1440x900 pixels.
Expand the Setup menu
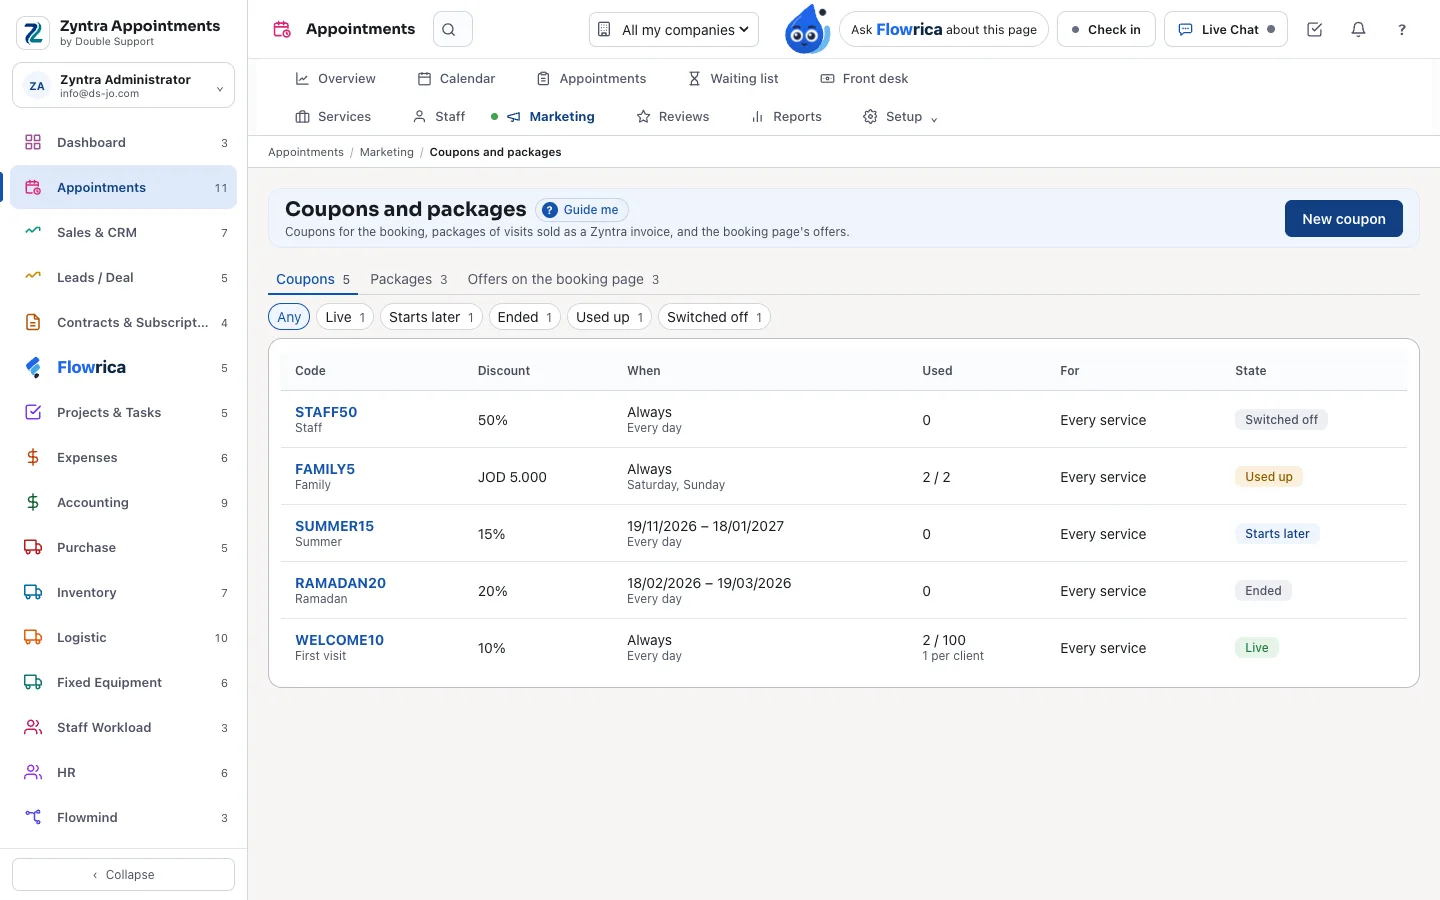click(900, 117)
